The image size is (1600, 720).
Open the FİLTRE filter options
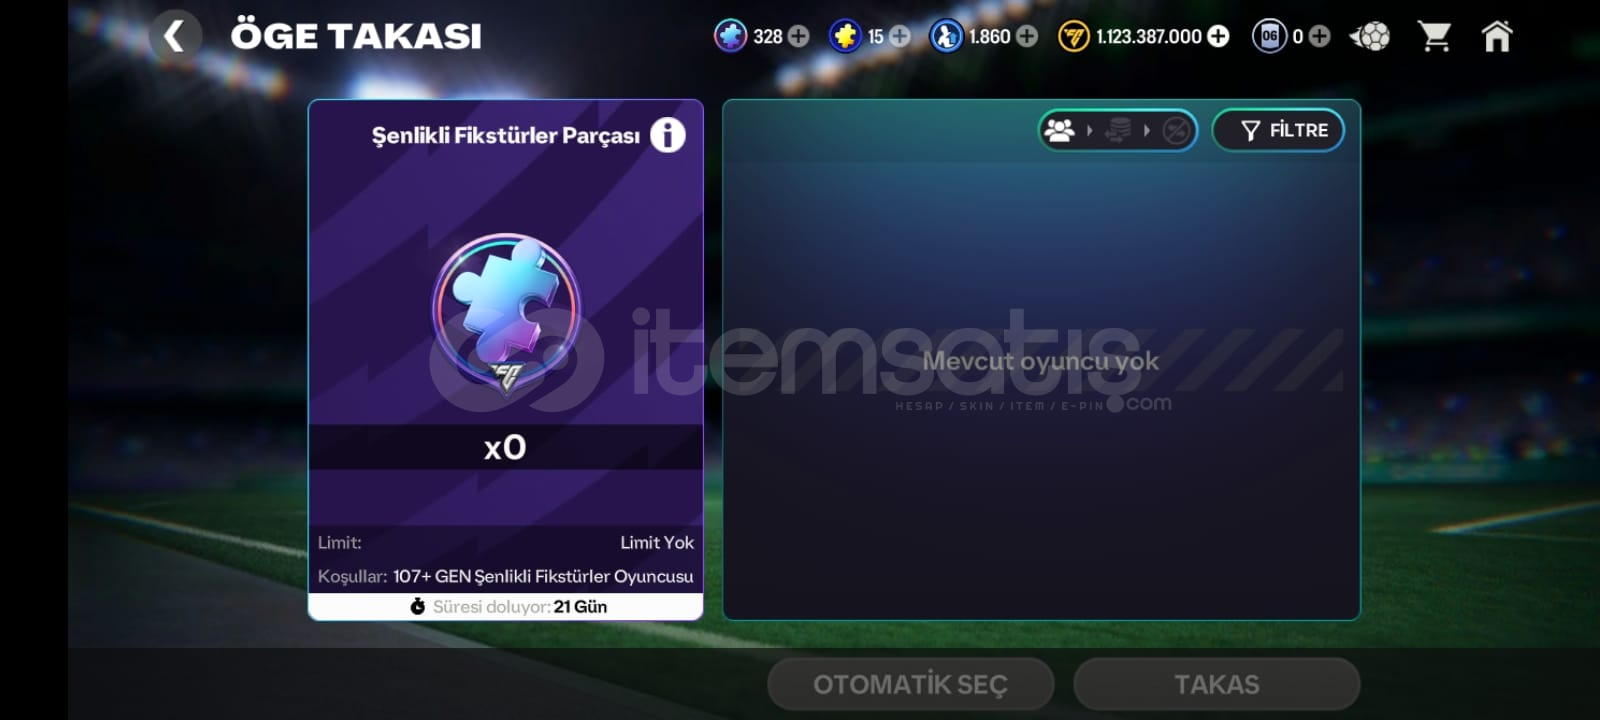(x=1278, y=130)
